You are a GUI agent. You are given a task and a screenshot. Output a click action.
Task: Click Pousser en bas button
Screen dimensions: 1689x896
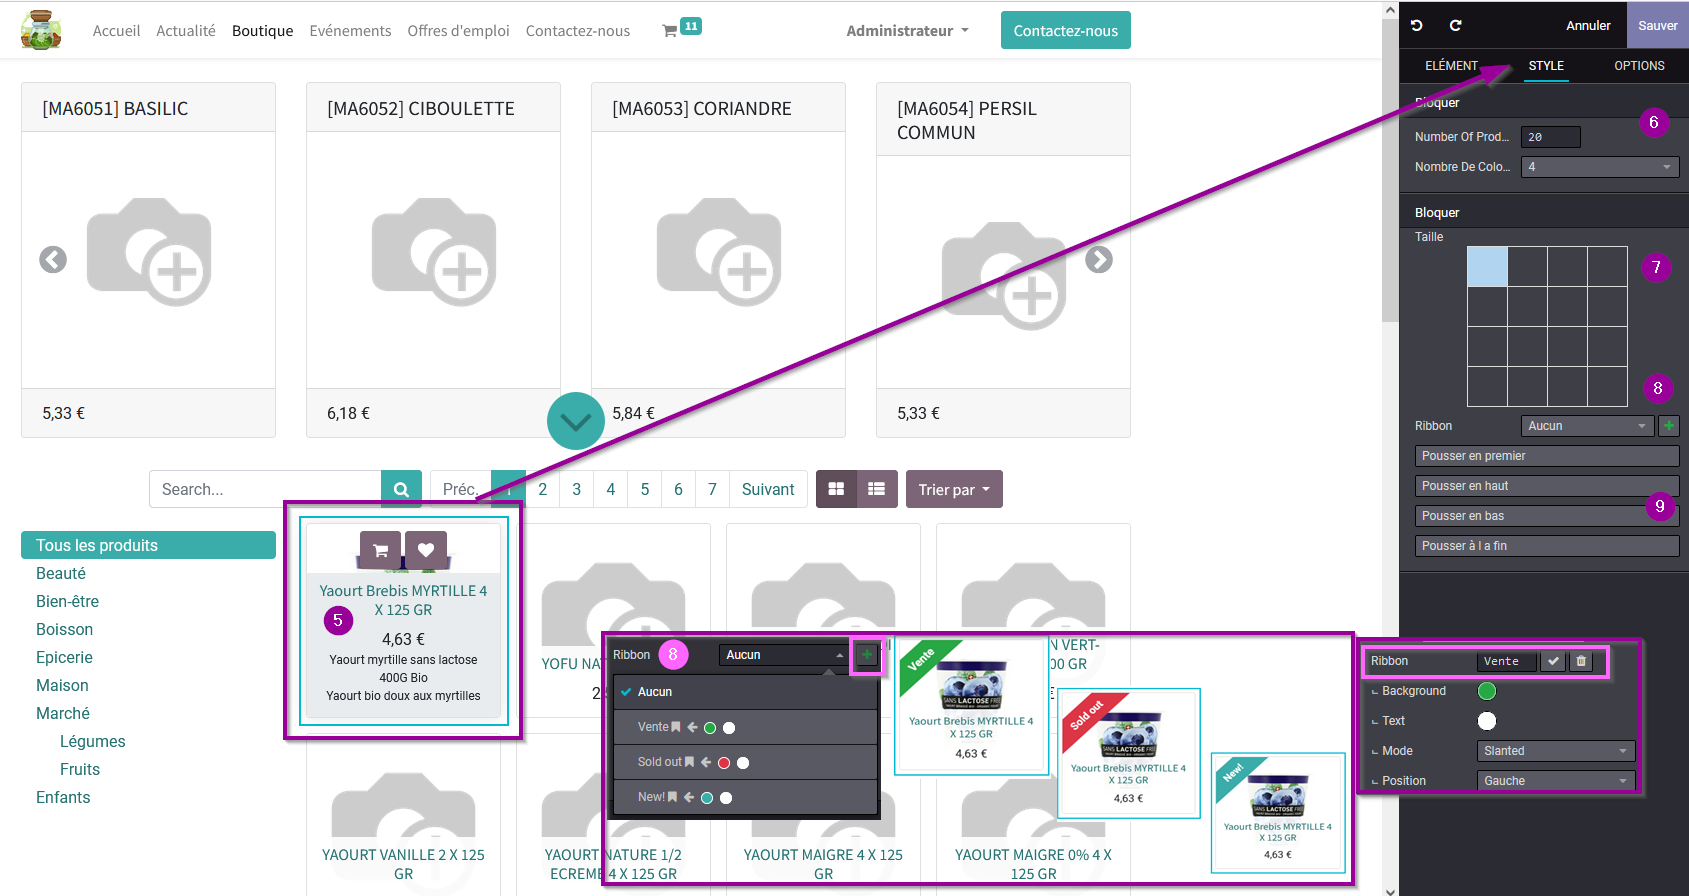1547,516
